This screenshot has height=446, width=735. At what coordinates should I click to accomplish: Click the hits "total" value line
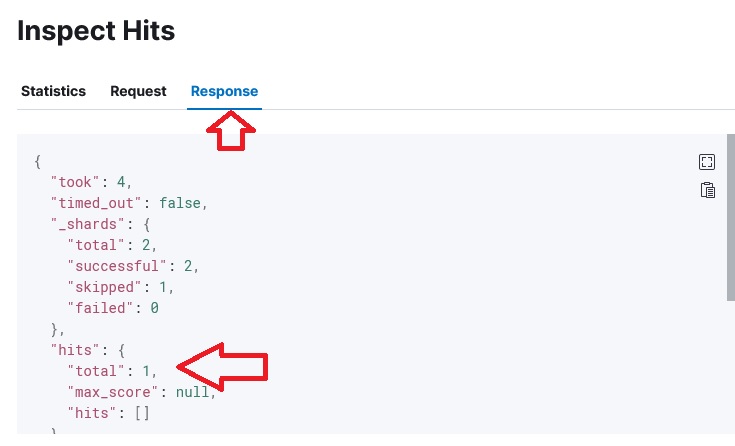(112, 371)
